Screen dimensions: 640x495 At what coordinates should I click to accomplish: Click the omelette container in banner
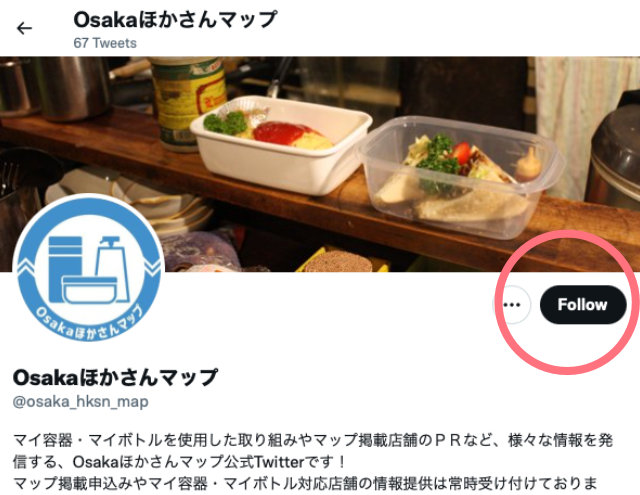click(281, 145)
